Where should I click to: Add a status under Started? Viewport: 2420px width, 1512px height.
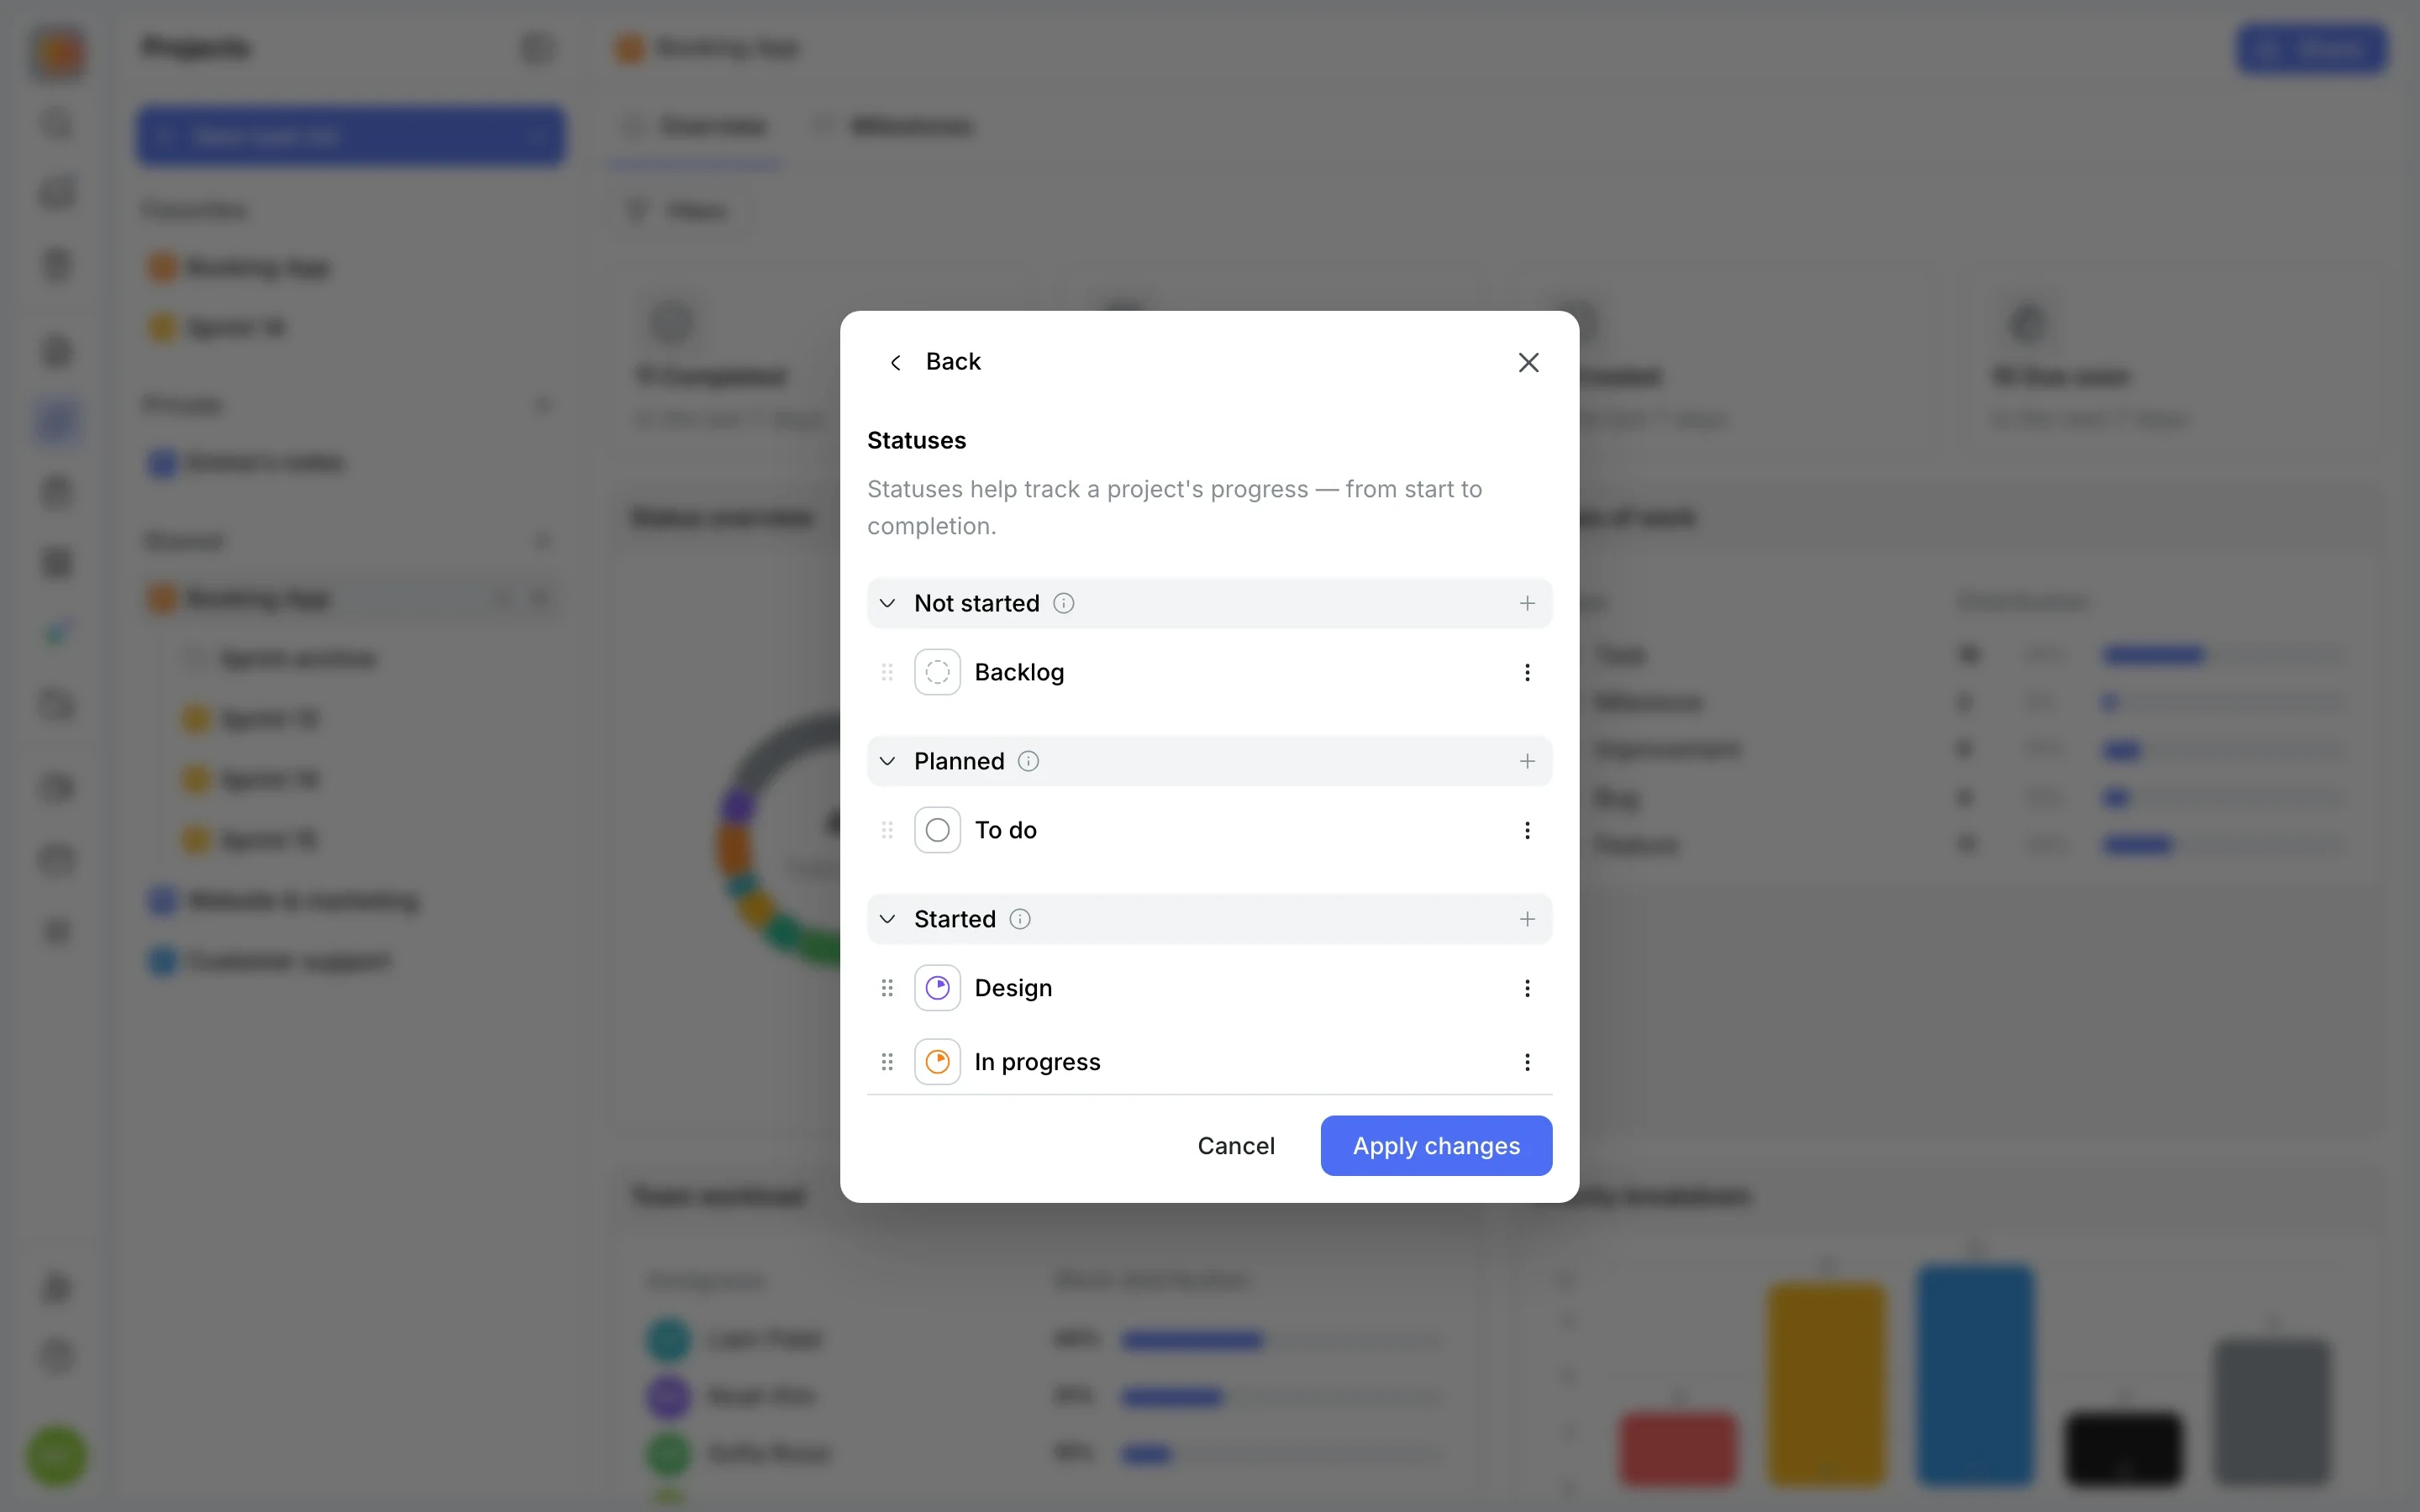[x=1527, y=919]
